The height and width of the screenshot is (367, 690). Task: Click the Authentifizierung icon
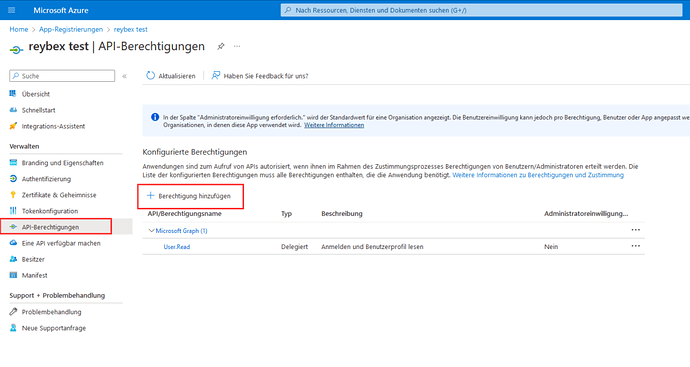pos(13,179)
